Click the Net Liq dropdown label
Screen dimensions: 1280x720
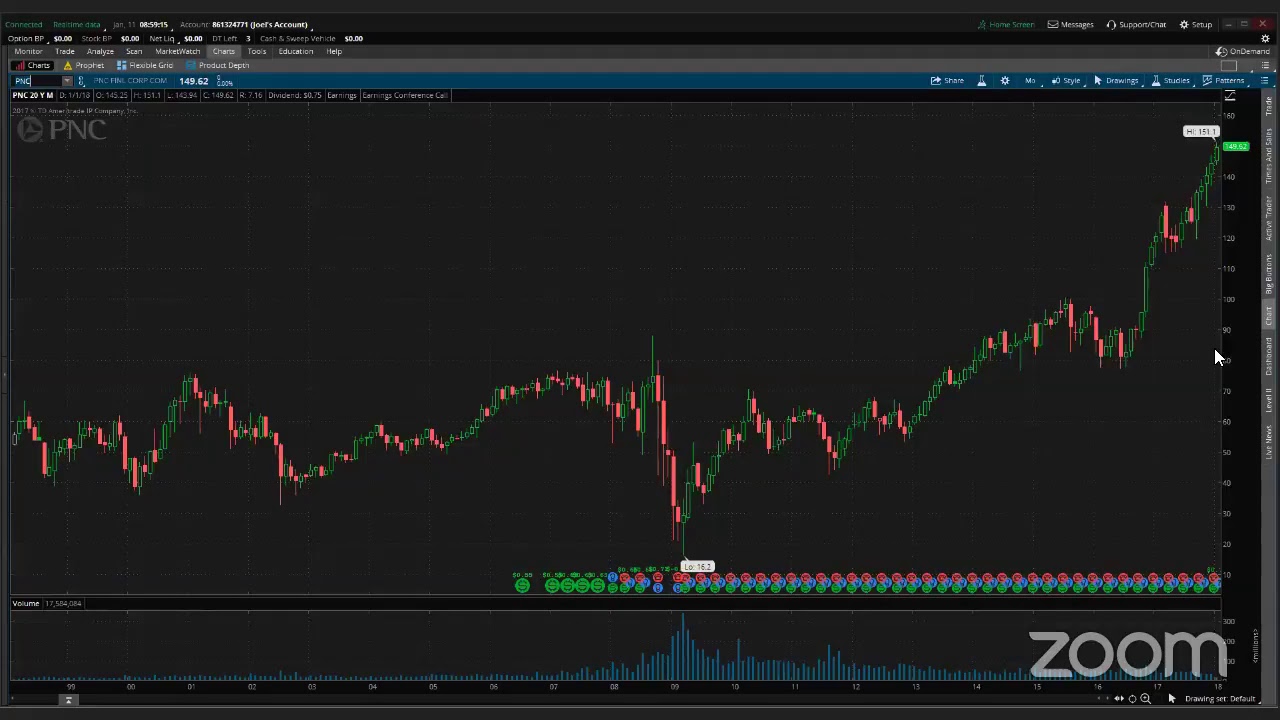tap(165, 38)
